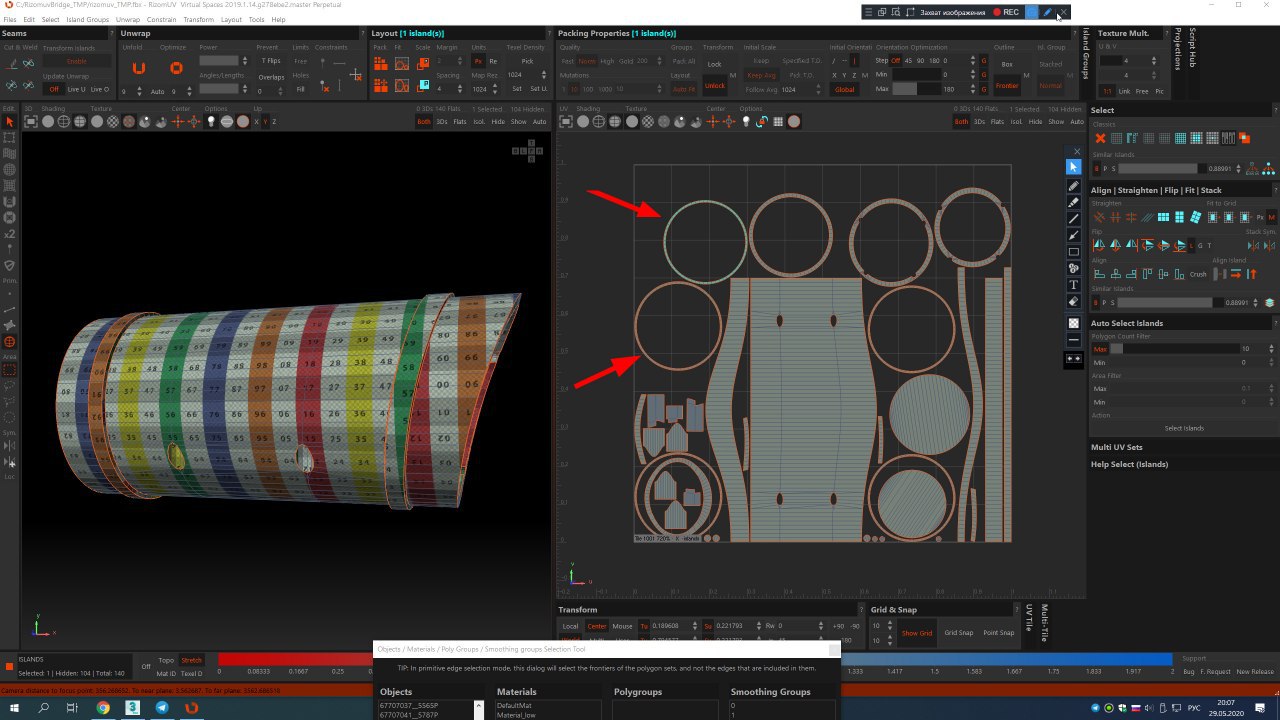Adjust the Polygon Count Max stepper
This screenshot has height=720, width=1280.
coord(1271,349)
